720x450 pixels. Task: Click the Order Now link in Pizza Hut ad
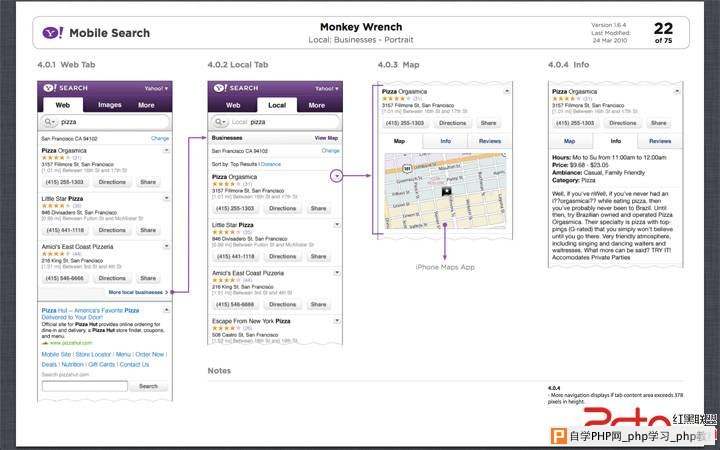150,354
